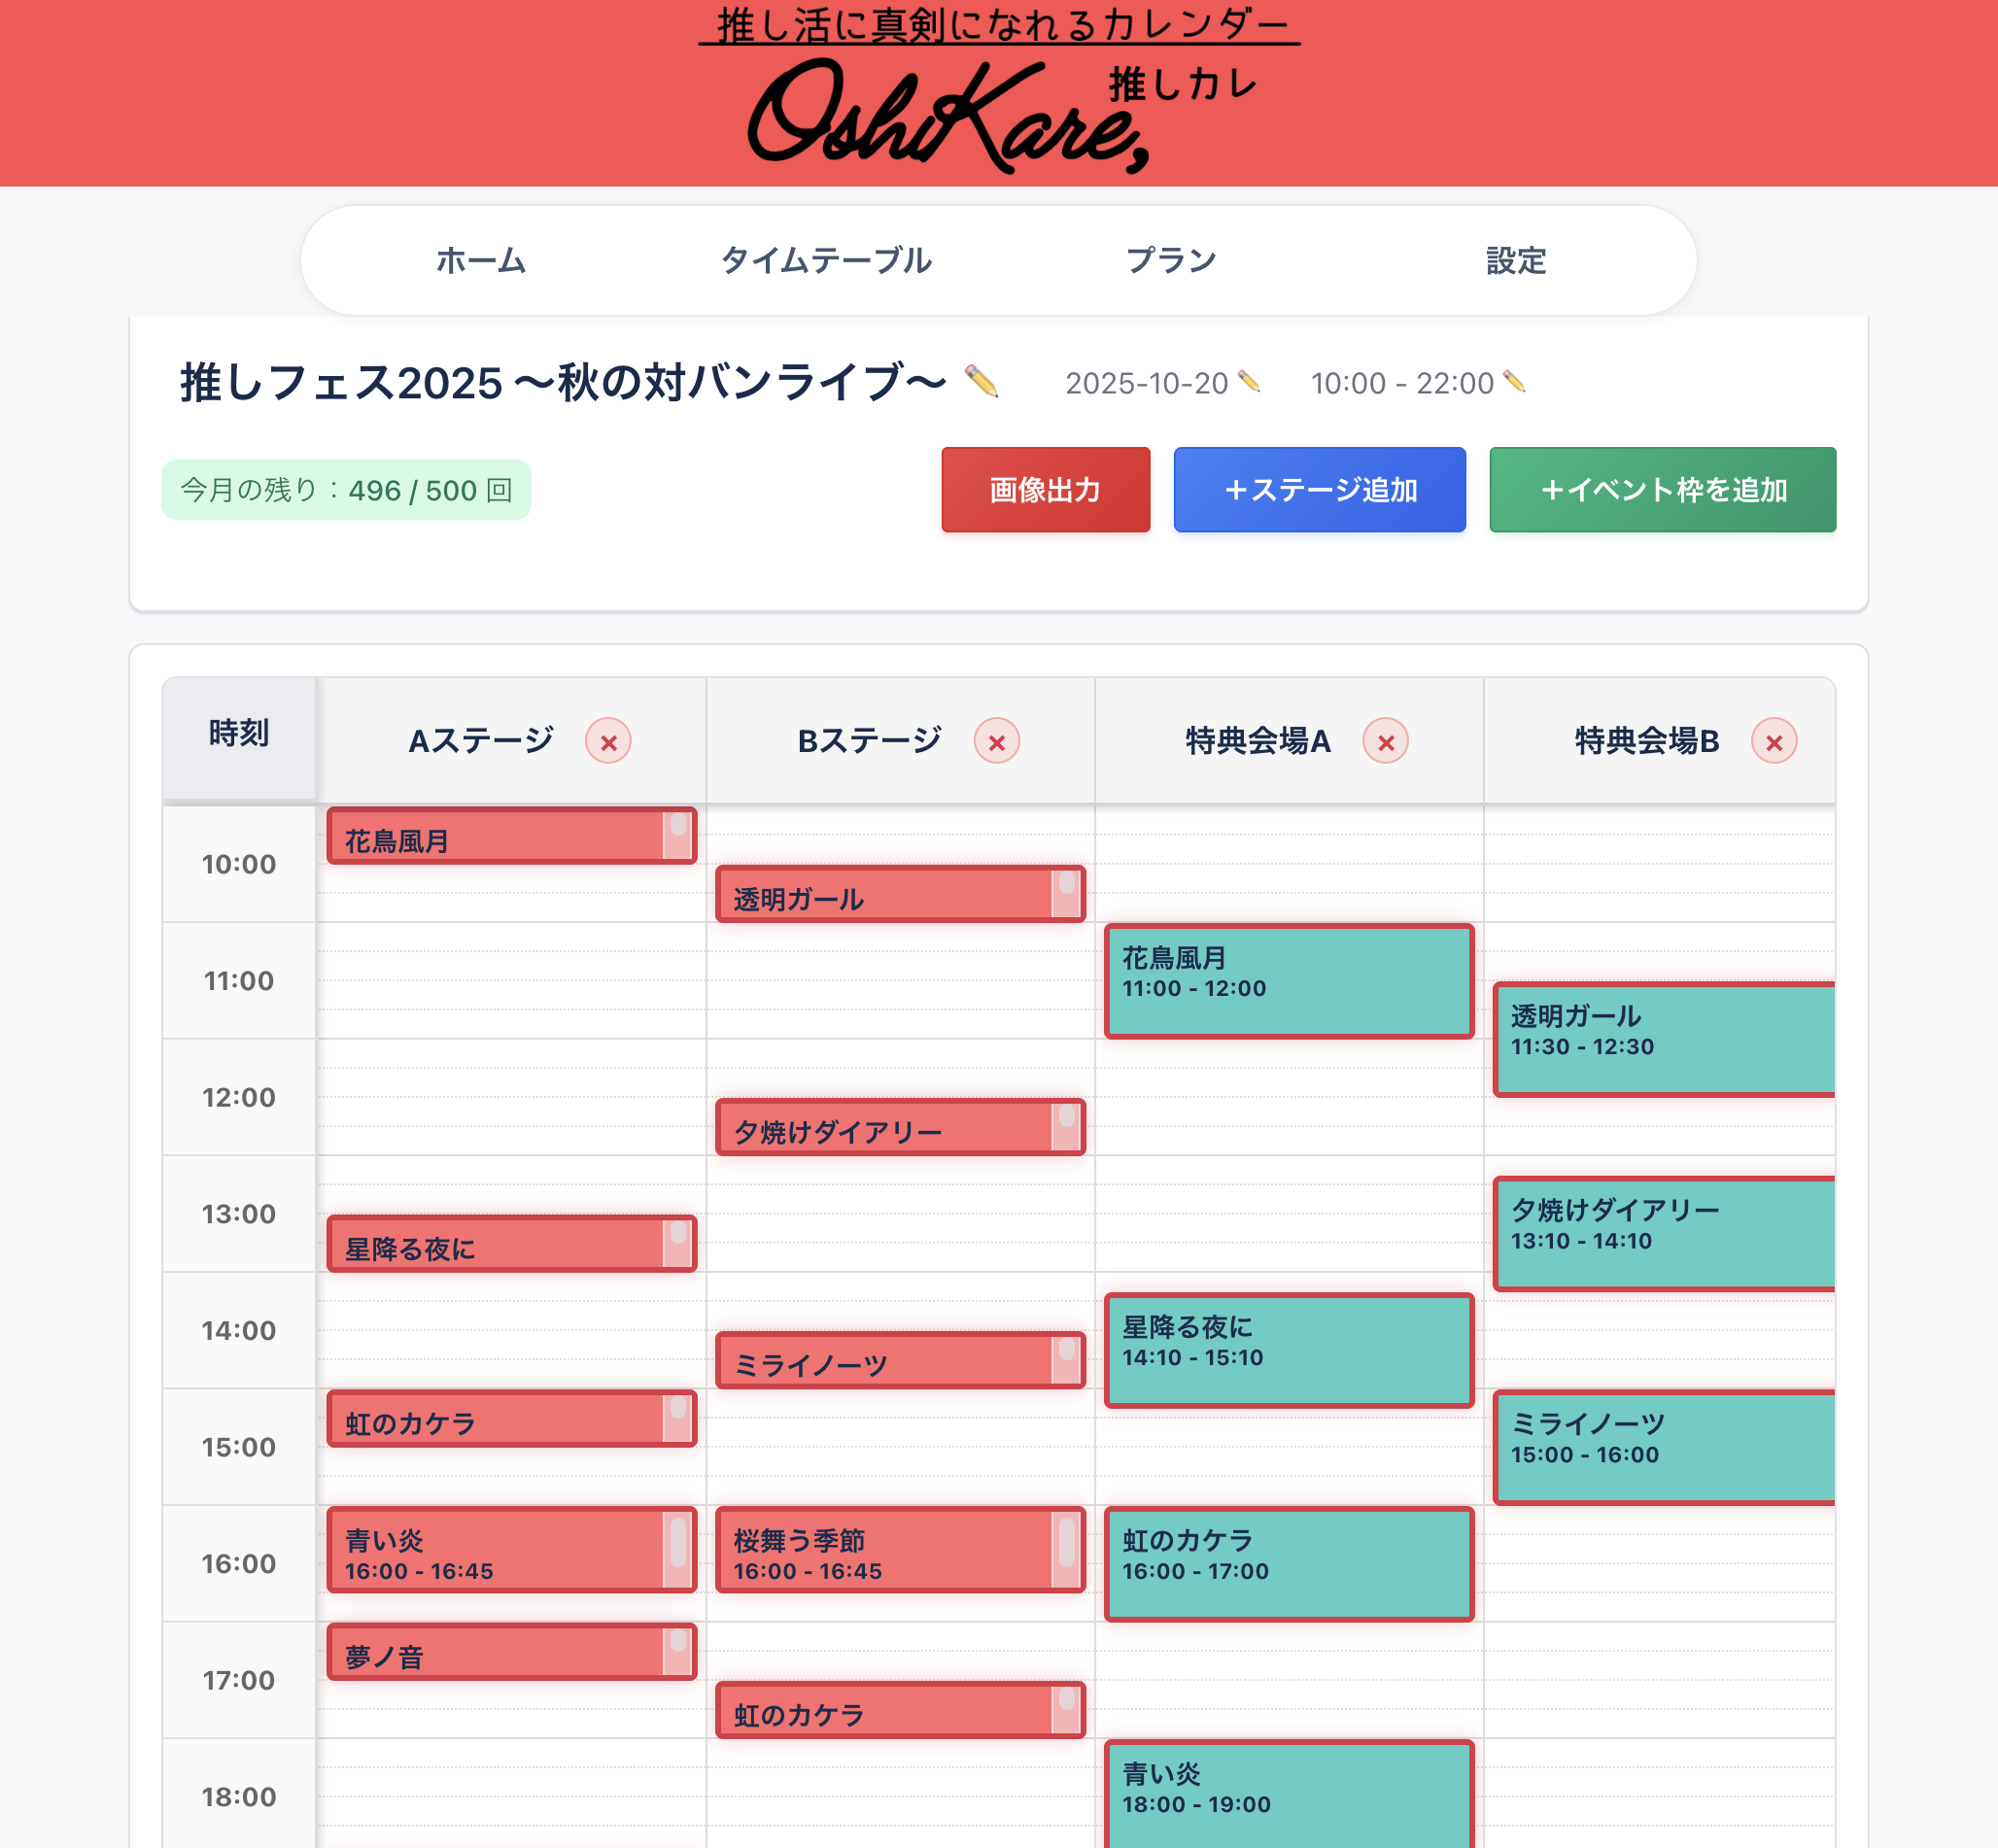
Task: Delete the Bステージ column using its X
Action: (997, 741)
